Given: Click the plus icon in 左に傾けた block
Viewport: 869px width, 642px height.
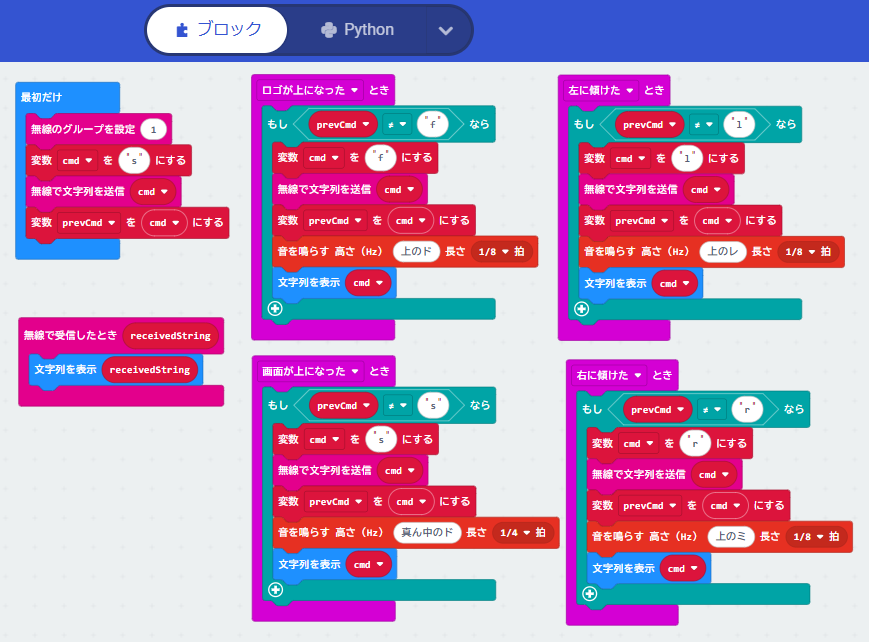Looking at the screenshot, I should (583, 309).
